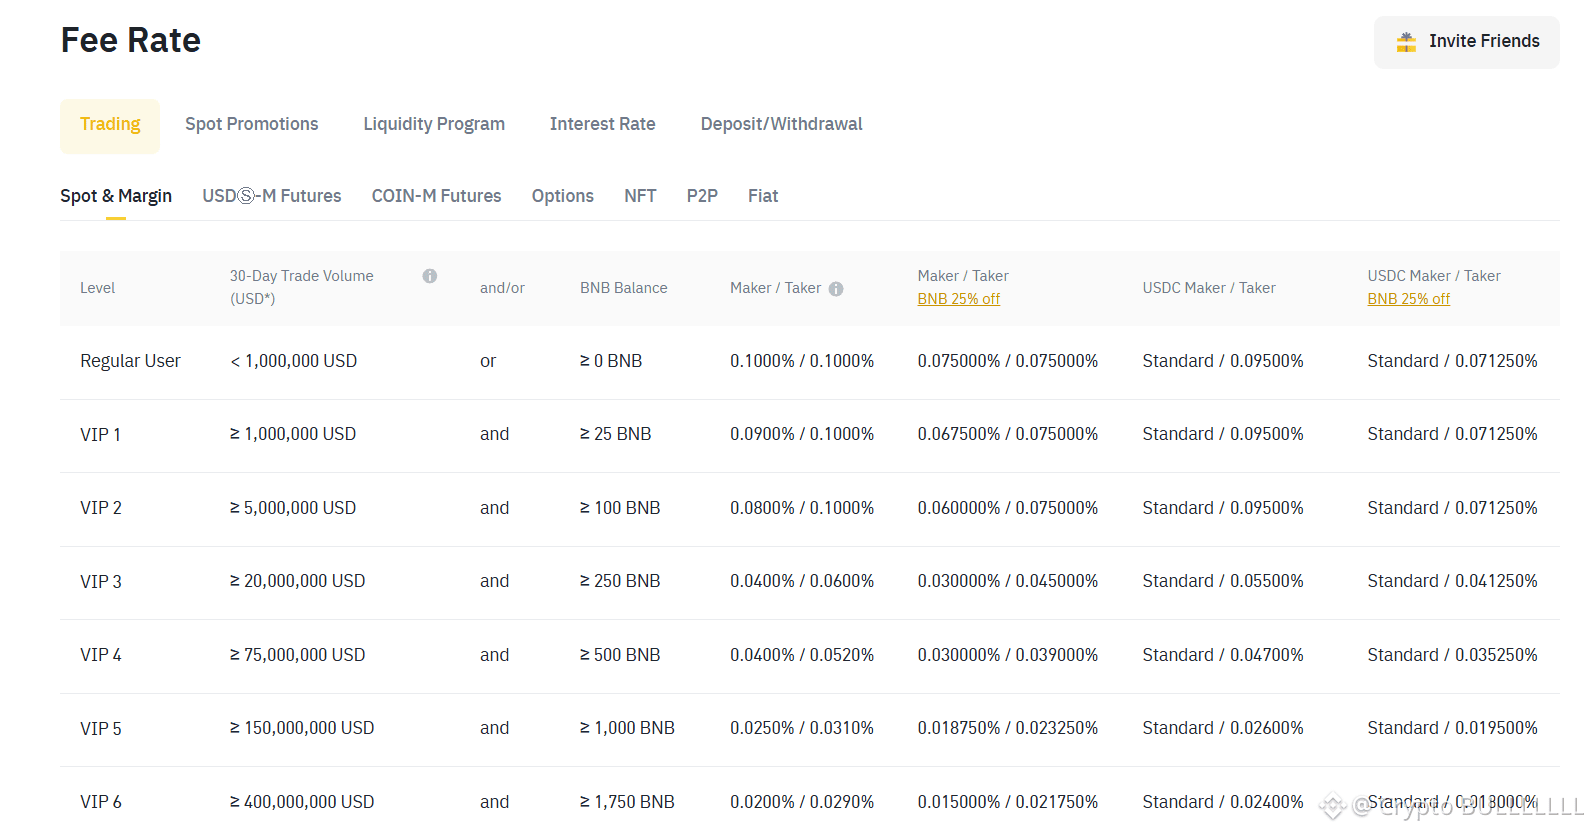
Task: Click BNB 25% off link under USDC Maker / Taker
Action: (1409, 299)
